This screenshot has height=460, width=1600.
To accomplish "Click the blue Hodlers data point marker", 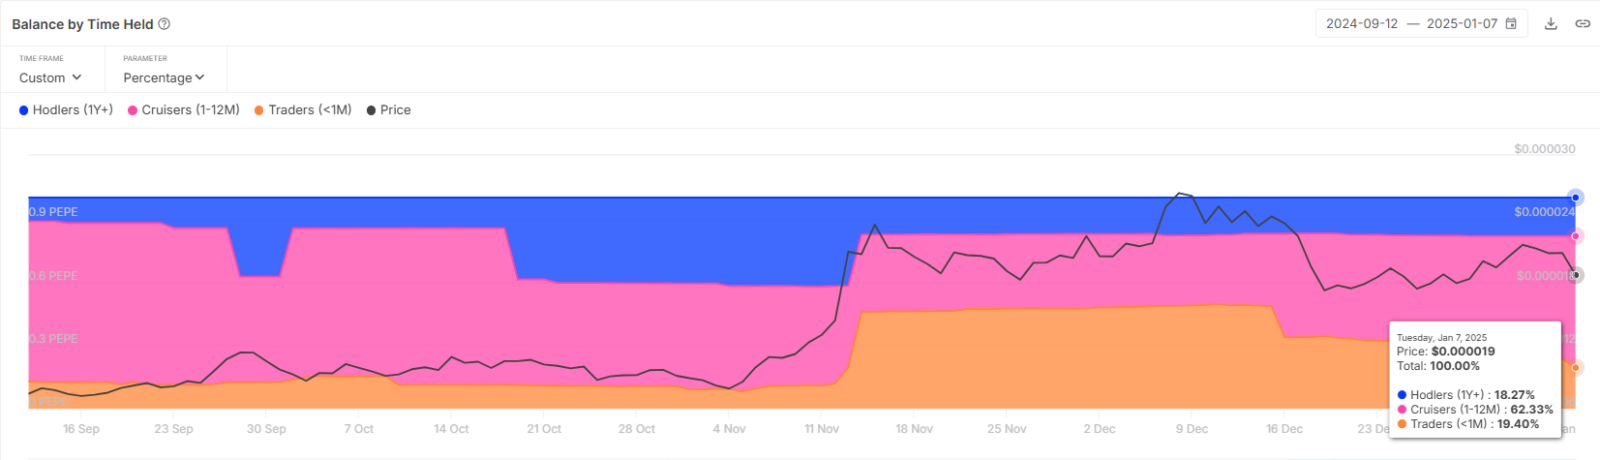I will coord(1576,197).
